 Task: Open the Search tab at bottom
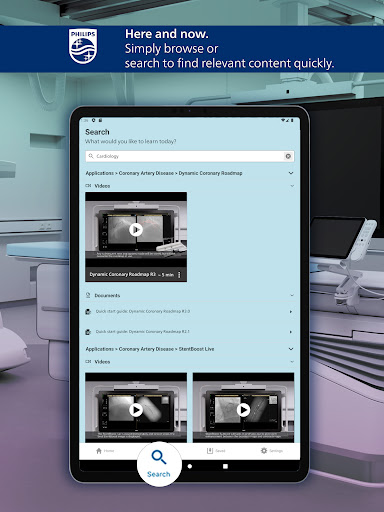click(159, 464)
